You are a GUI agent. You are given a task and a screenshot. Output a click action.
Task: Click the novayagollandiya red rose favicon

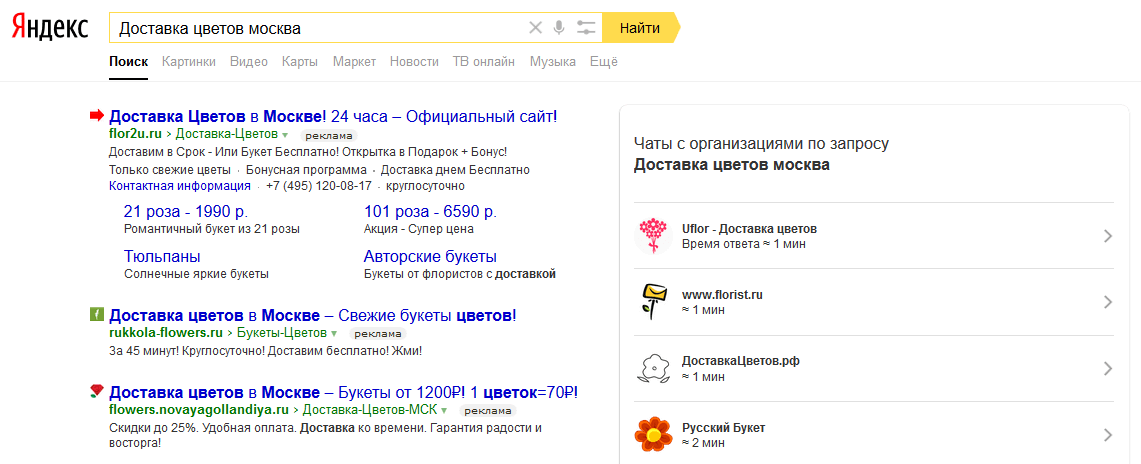[97, 392]
